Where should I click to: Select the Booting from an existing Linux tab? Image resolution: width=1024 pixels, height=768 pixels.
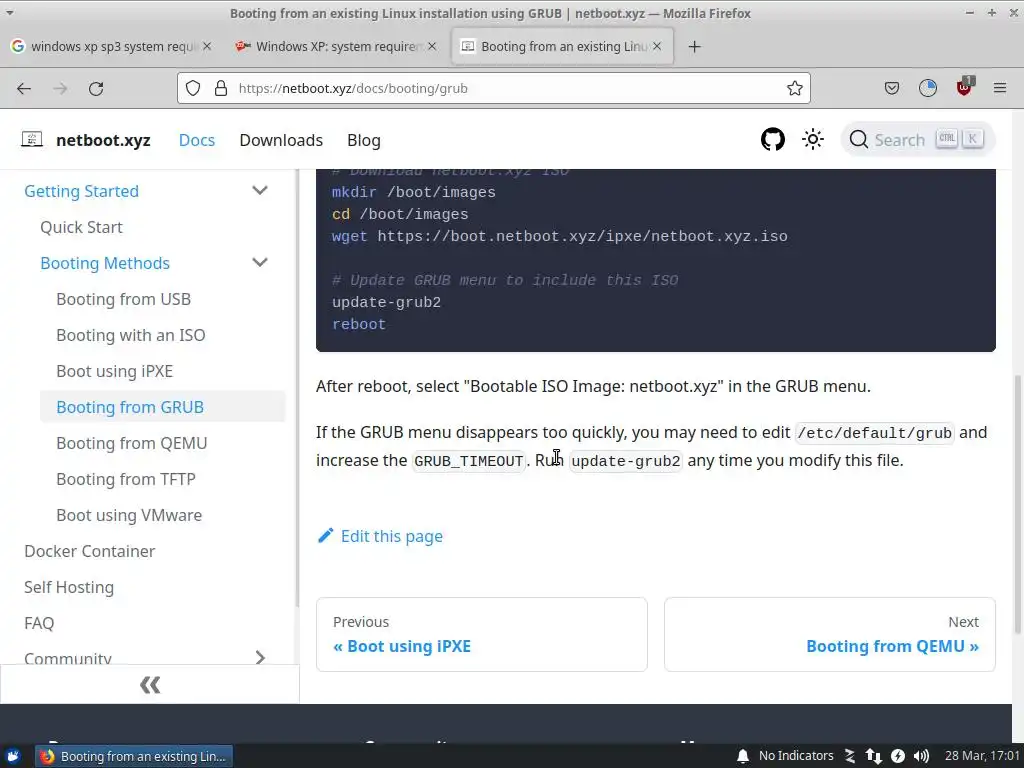(x=563, y=46)
